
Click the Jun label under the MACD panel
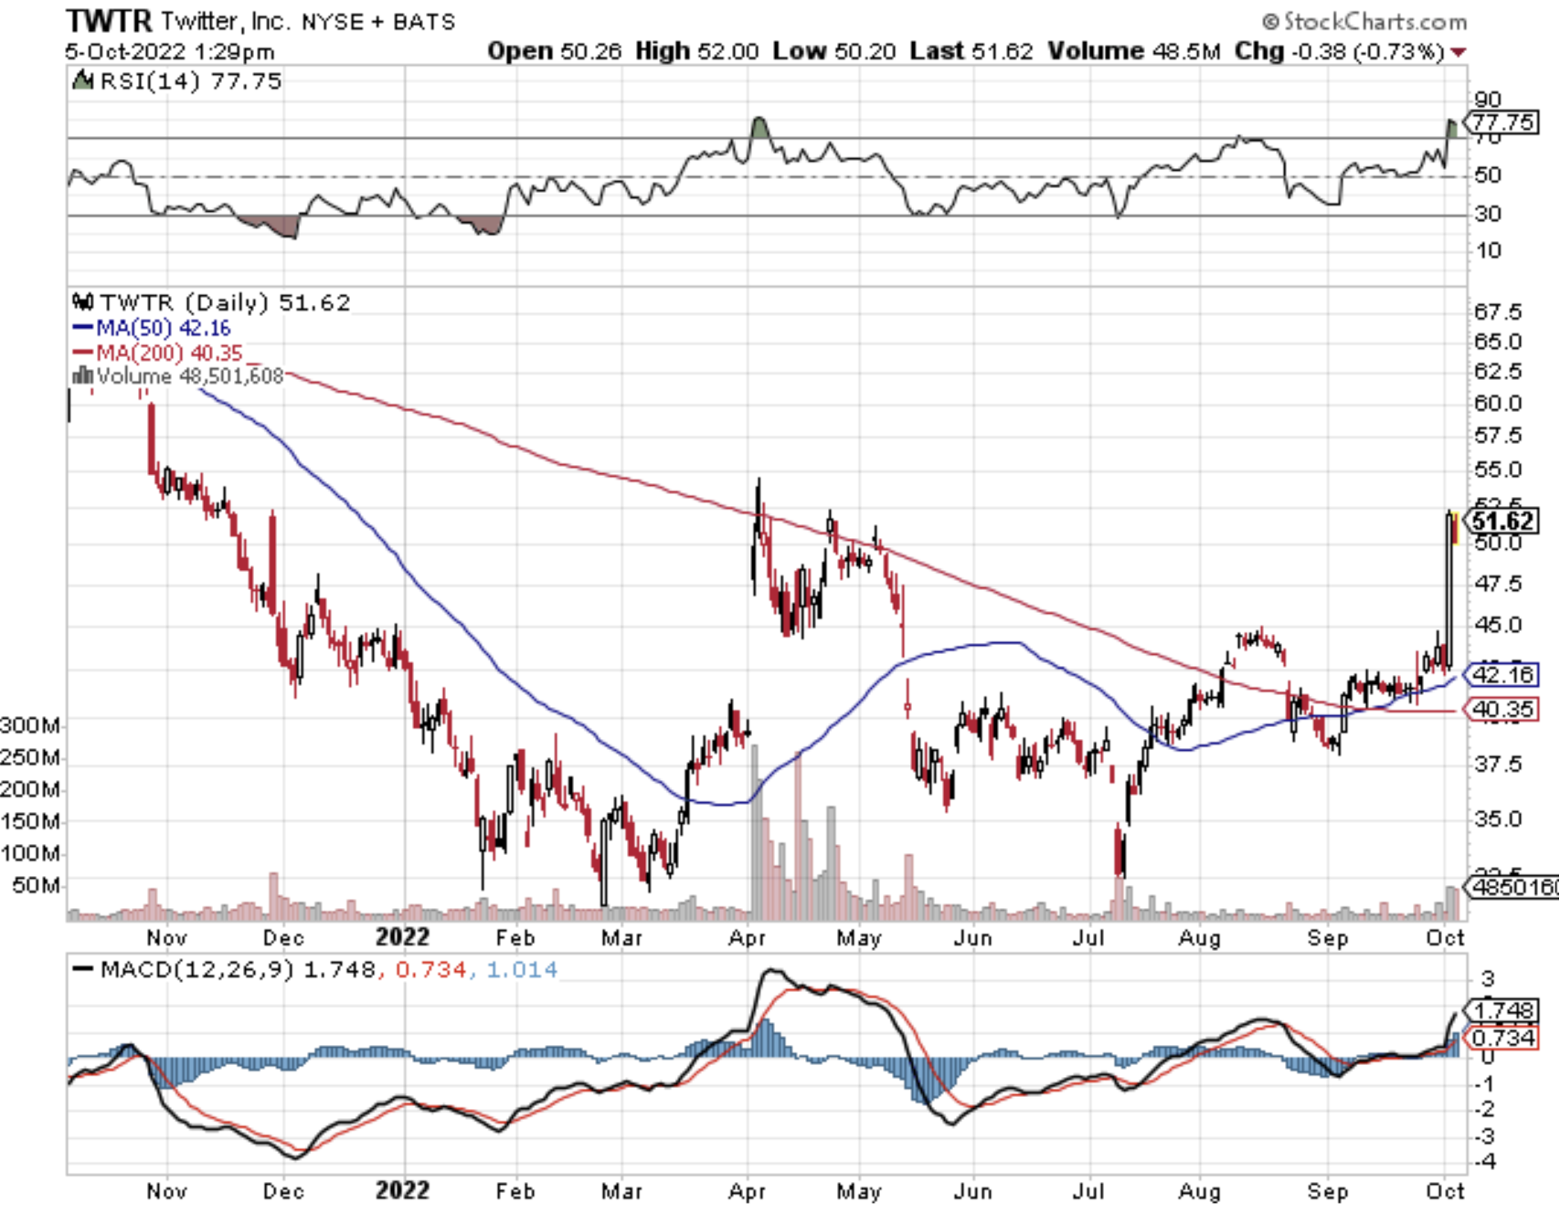(972, 1191)
